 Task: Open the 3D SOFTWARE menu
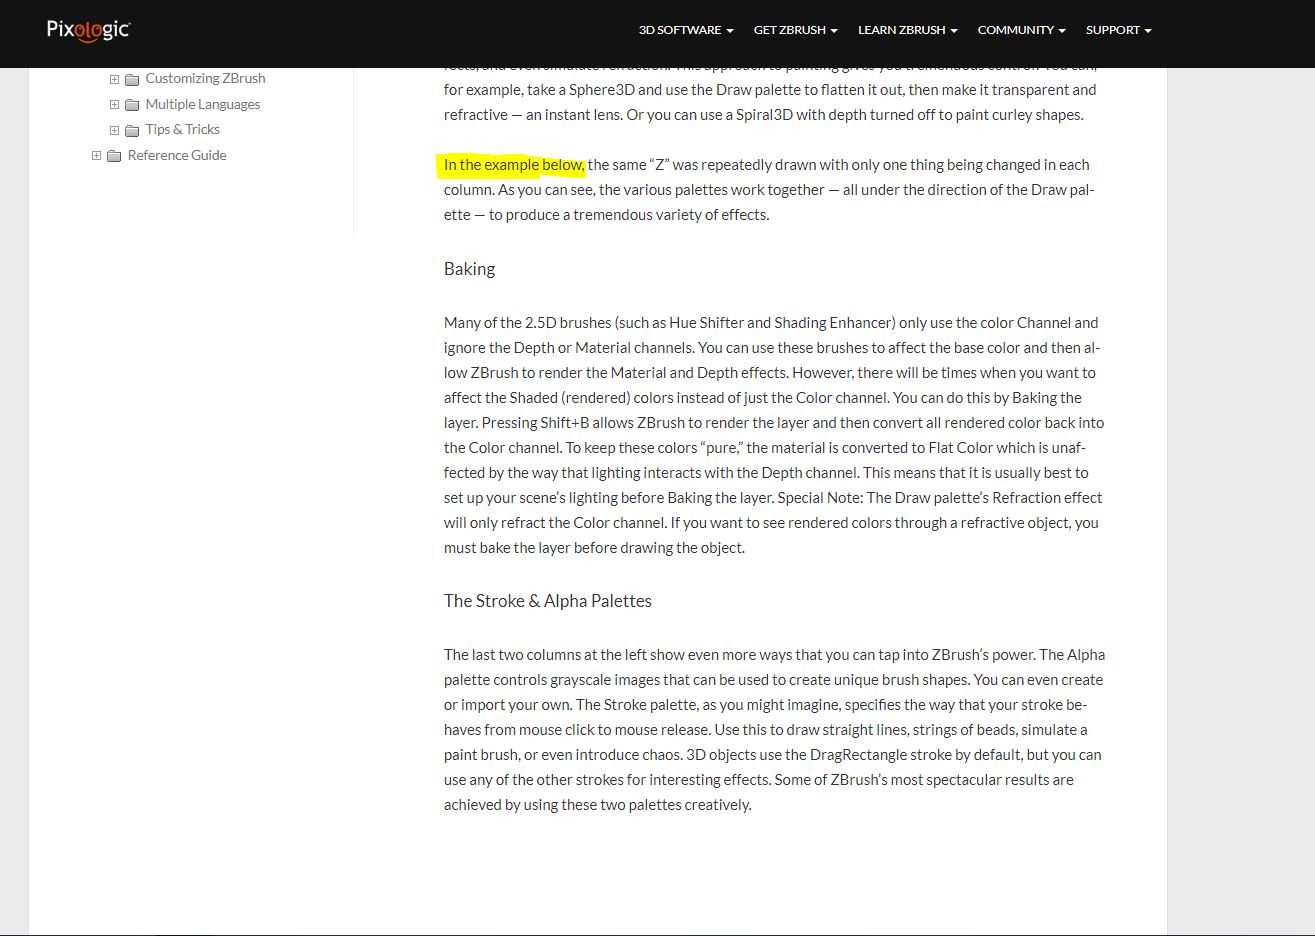click(686, 30)
